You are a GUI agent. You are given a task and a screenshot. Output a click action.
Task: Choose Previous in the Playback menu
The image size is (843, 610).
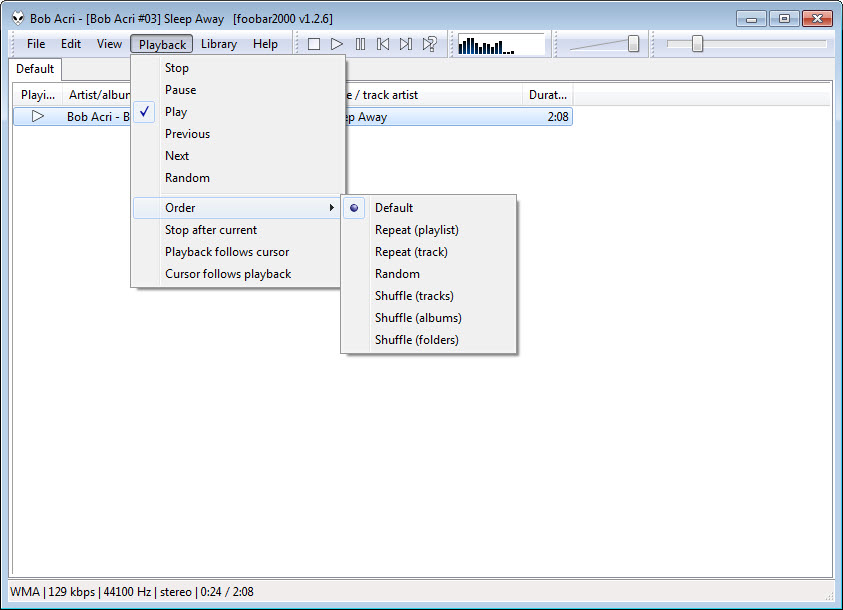pyautogui.click(x=238, y=134)
